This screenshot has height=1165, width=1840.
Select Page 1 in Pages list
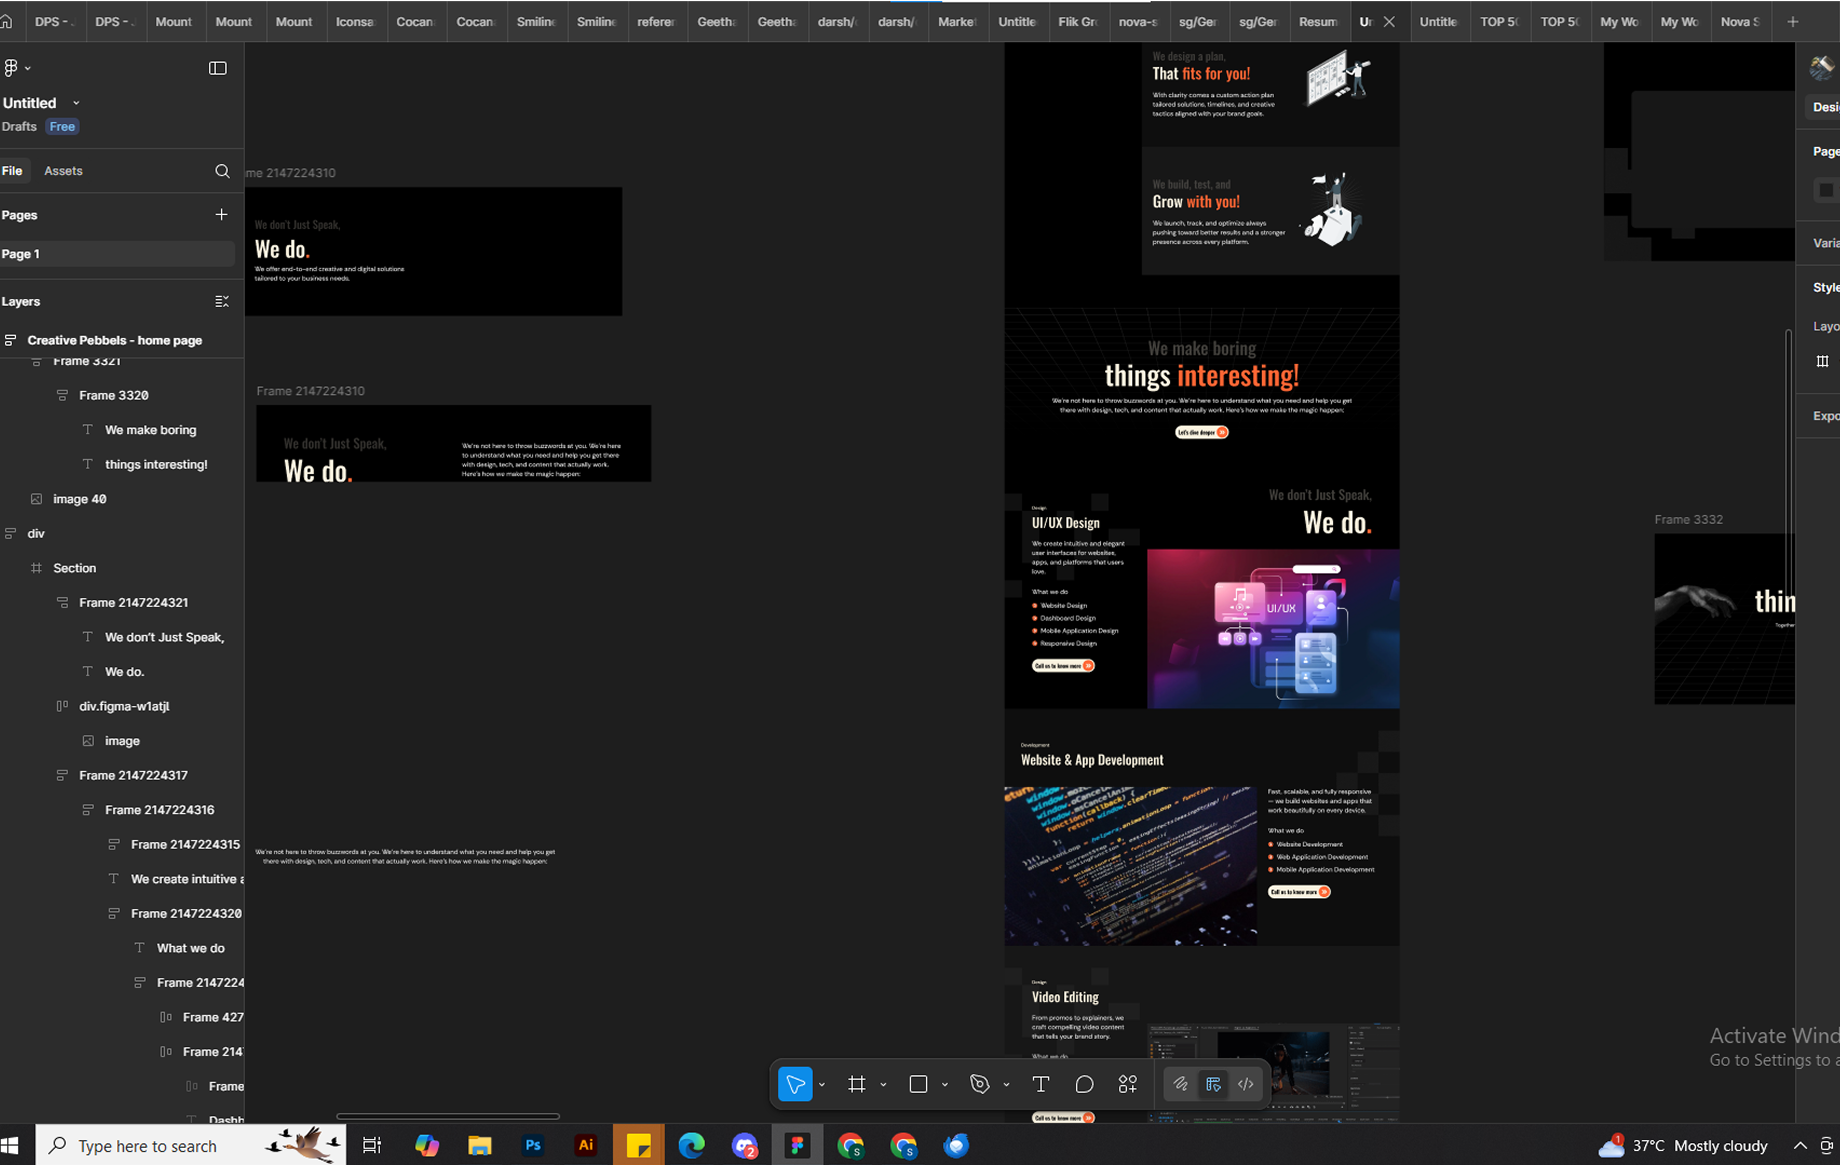[117, 254]
